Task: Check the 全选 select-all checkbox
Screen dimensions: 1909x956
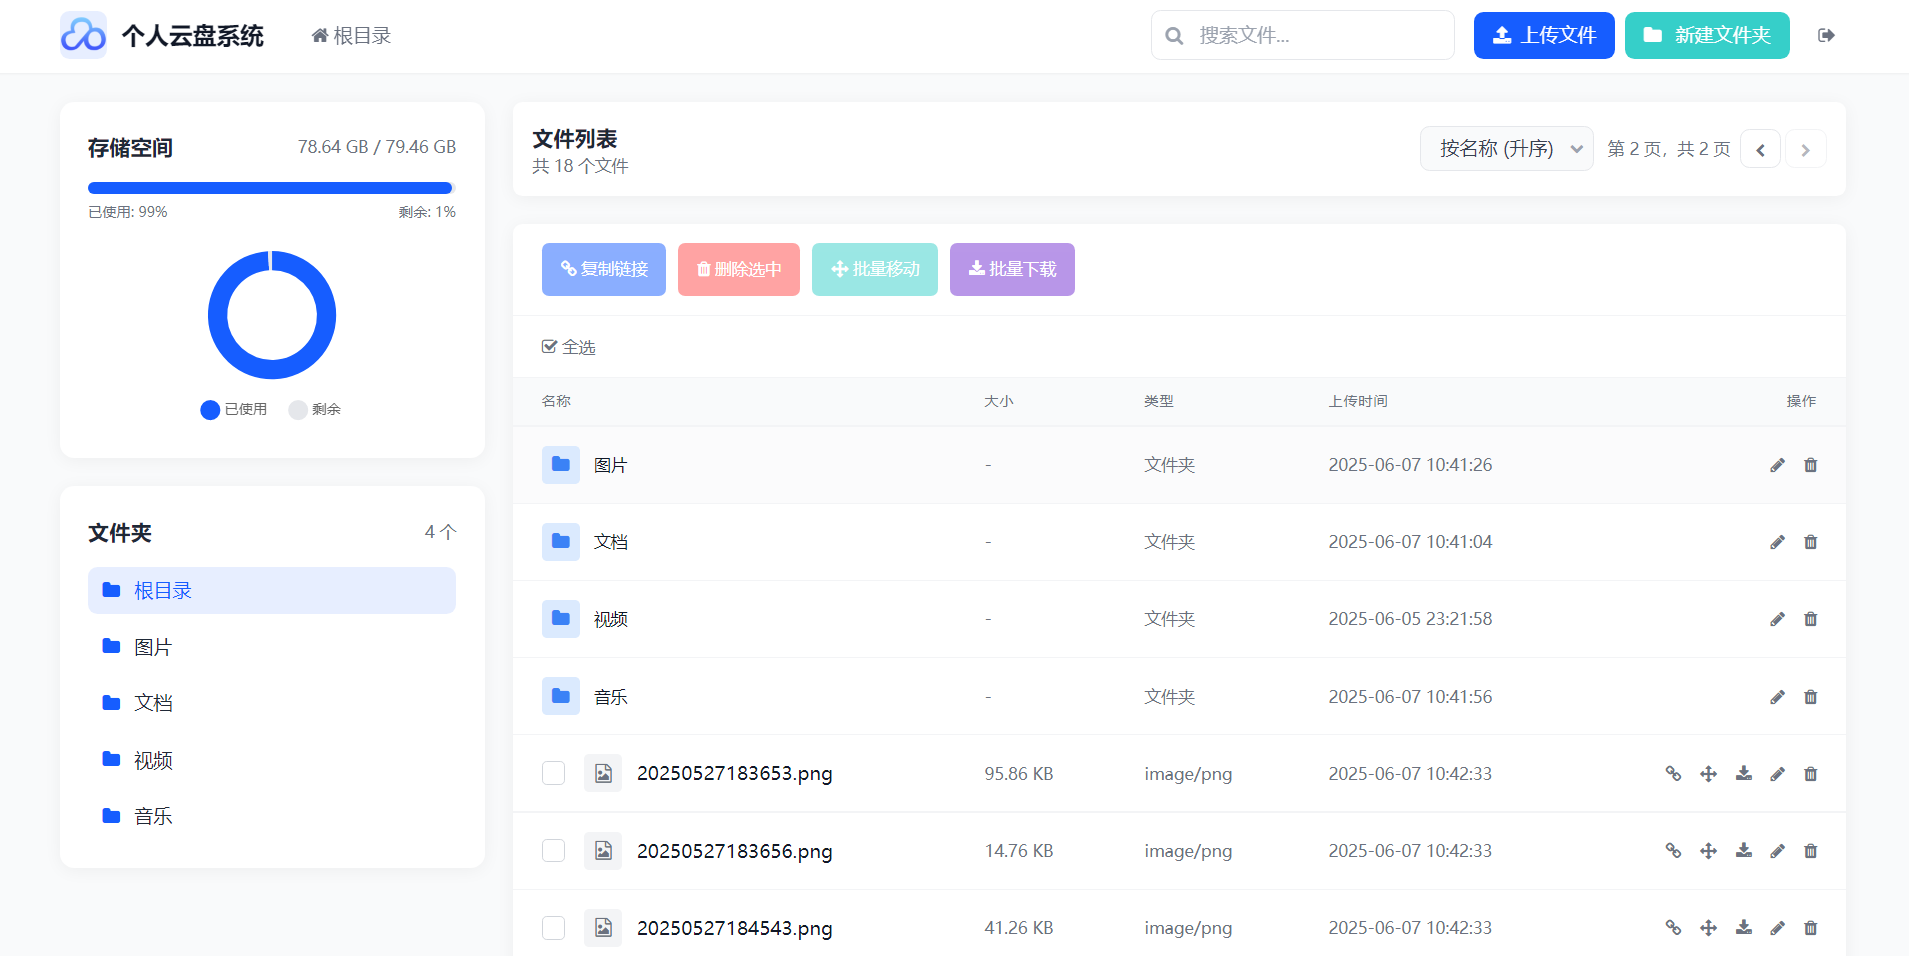Action: point(551,346)
